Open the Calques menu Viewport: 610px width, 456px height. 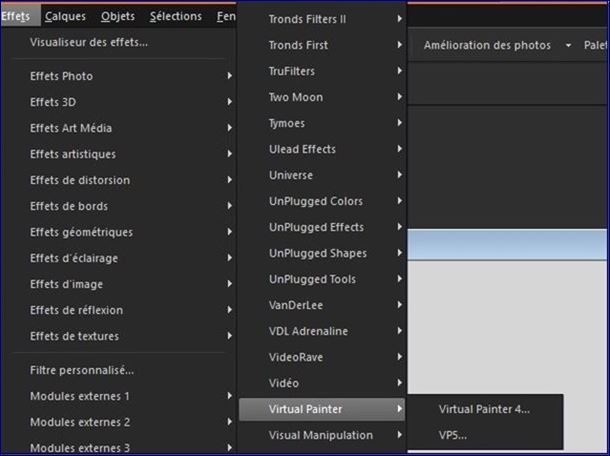65,16
